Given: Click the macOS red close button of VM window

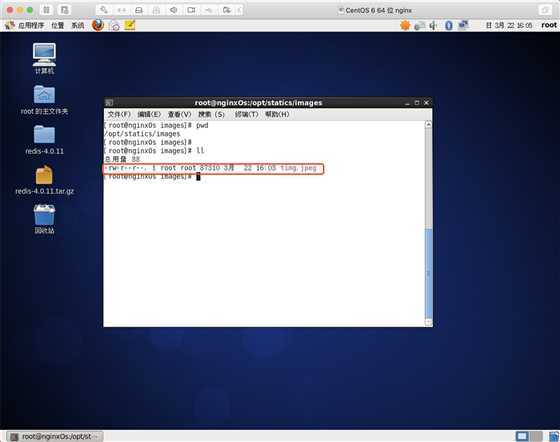Looking at the screenshot, I should click(x=10, y=10).
